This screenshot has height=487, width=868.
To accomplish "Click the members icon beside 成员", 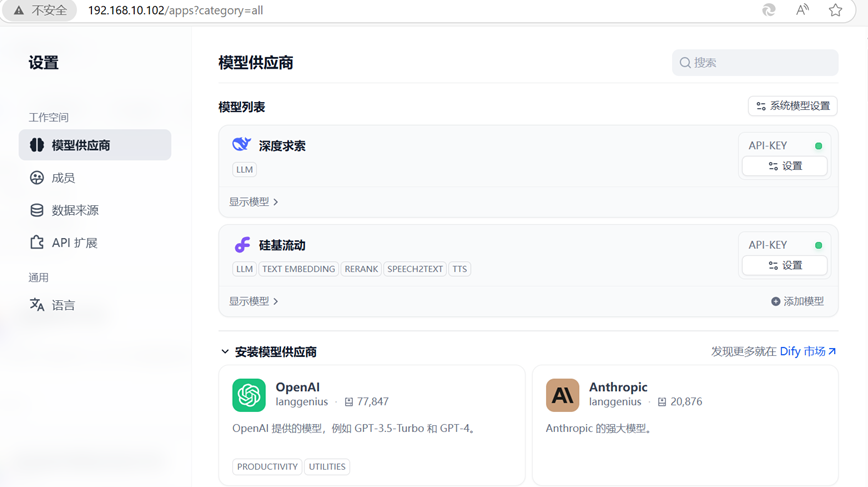I will click(x=37, y=178).
